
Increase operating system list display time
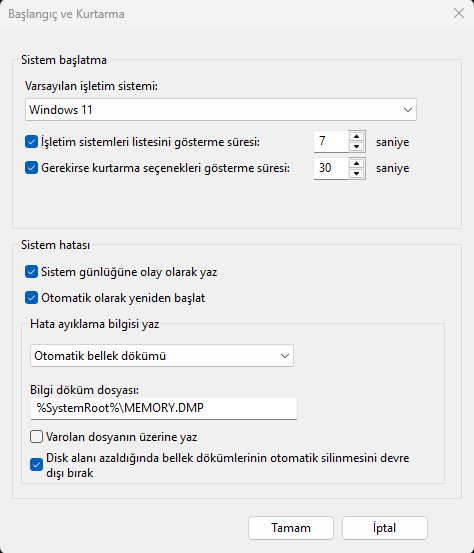click(357, 136)
